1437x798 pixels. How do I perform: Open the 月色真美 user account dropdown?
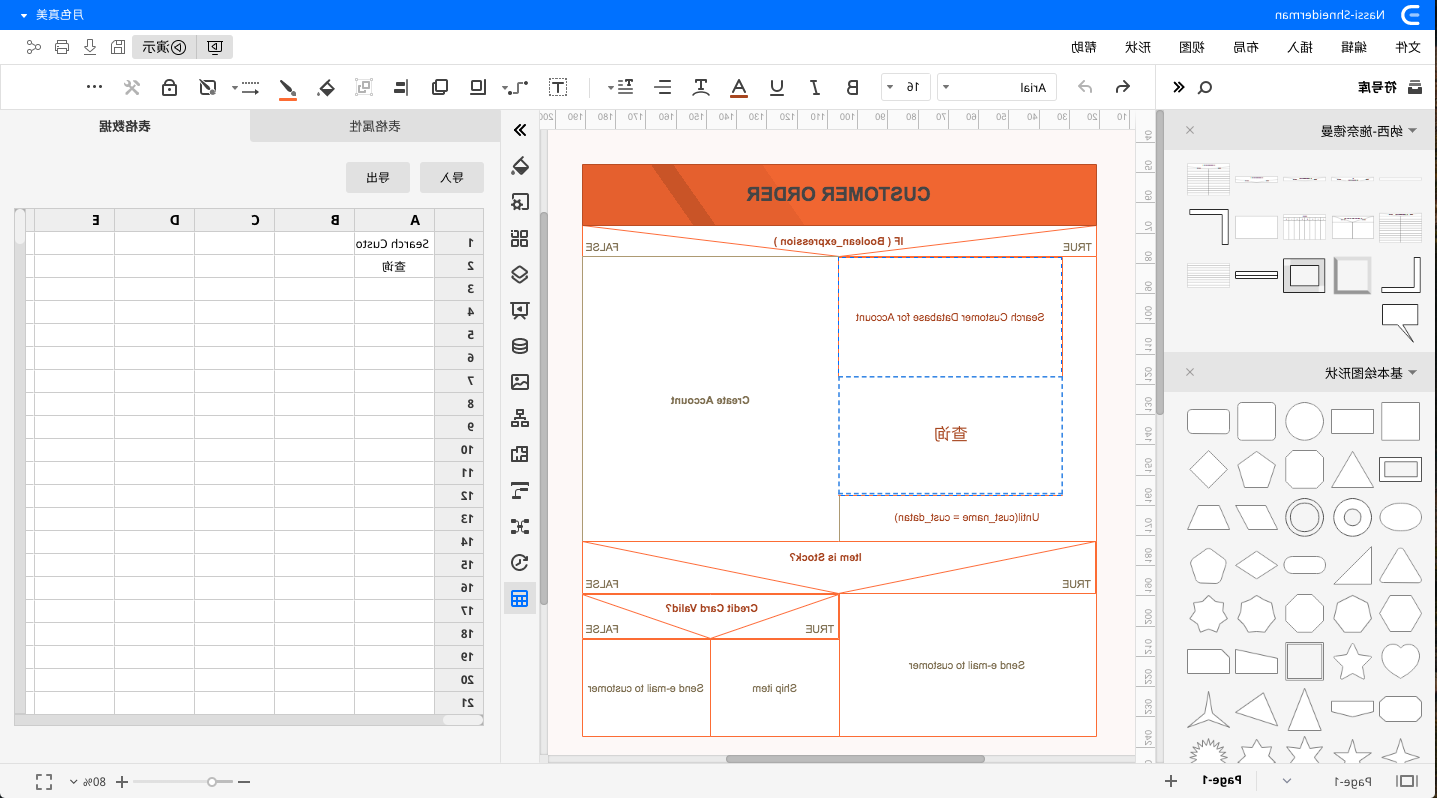tap(52, 14)
